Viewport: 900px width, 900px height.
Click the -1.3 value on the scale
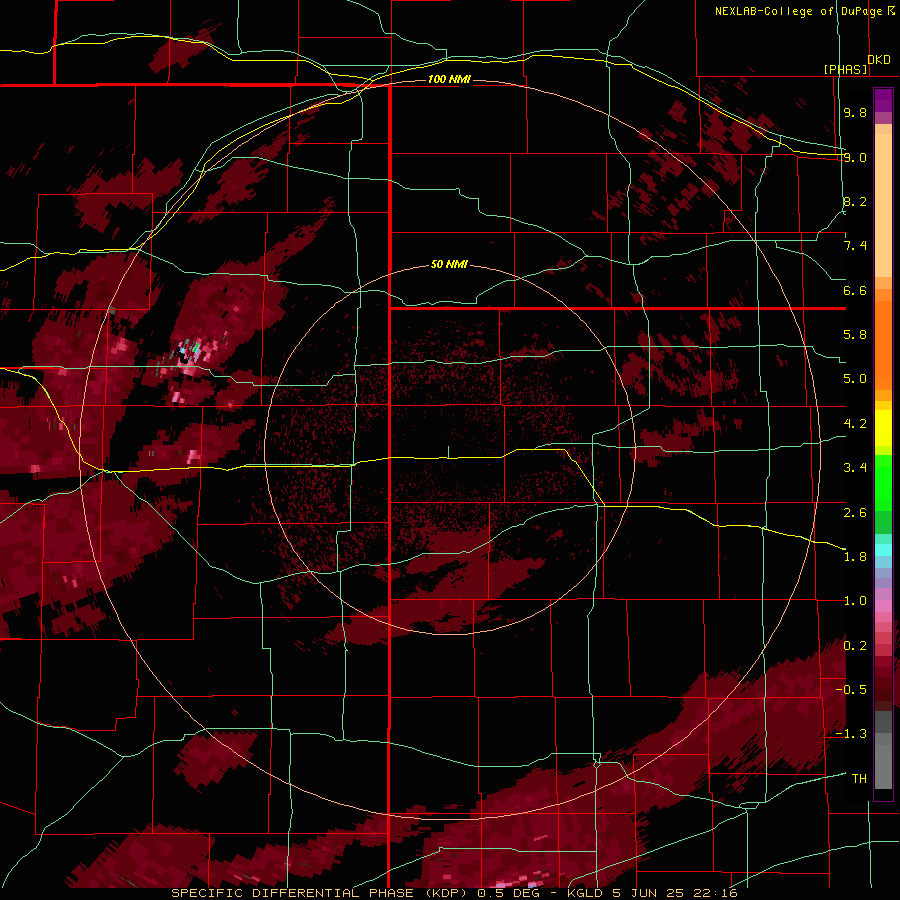tap(851, 734)
